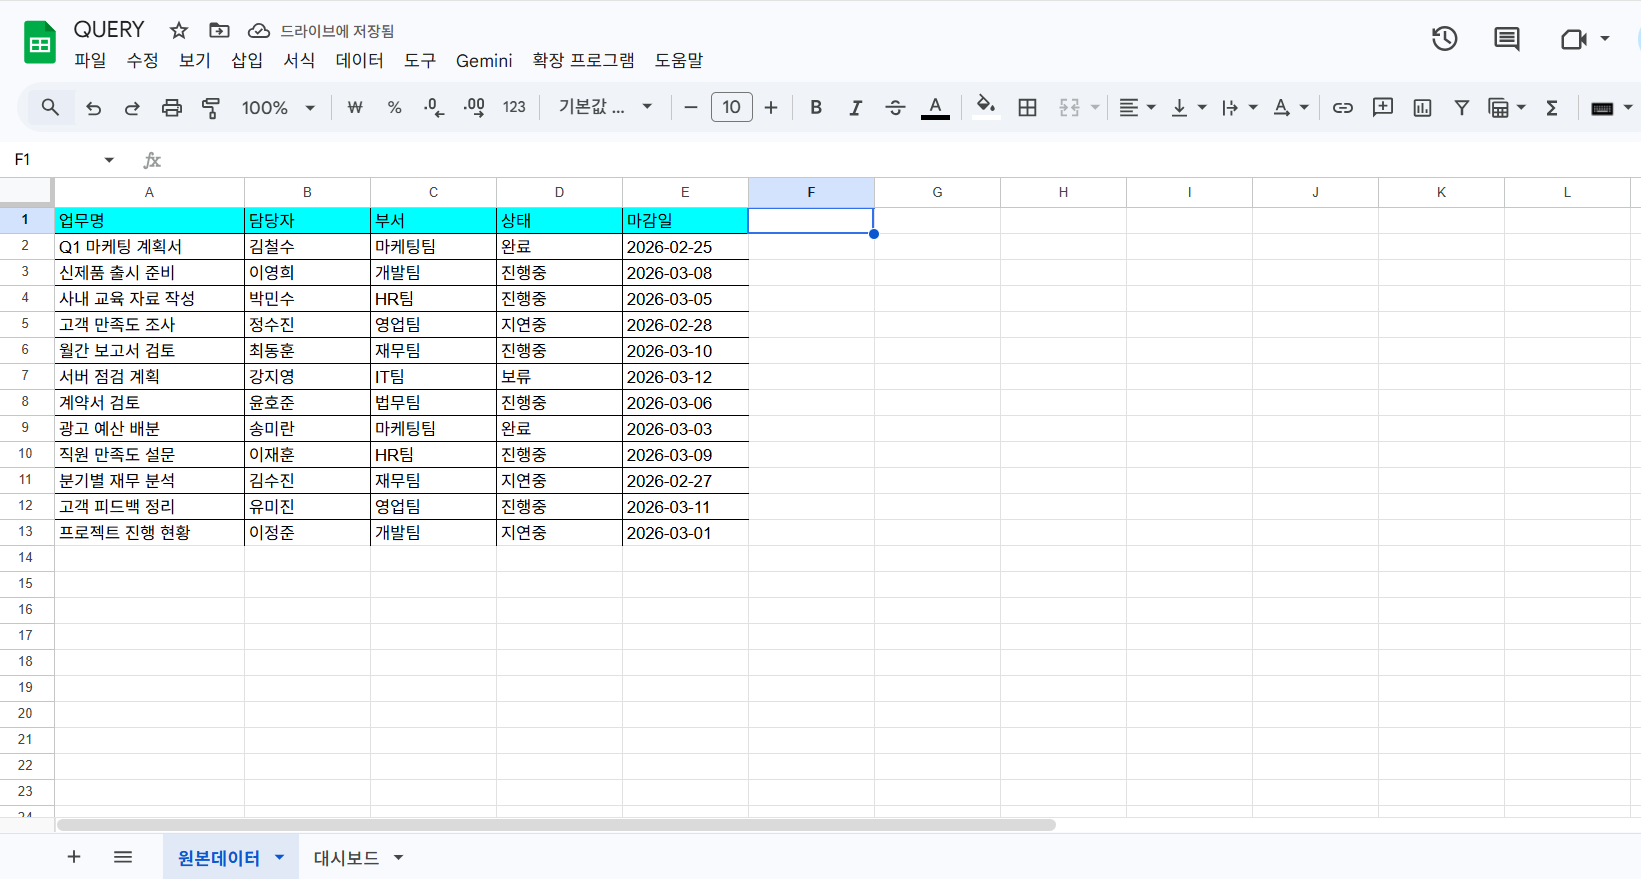Open the 100% zoom dropdown
The image size is (1641, 879).
pyautogui.click(x=277, y=108)
